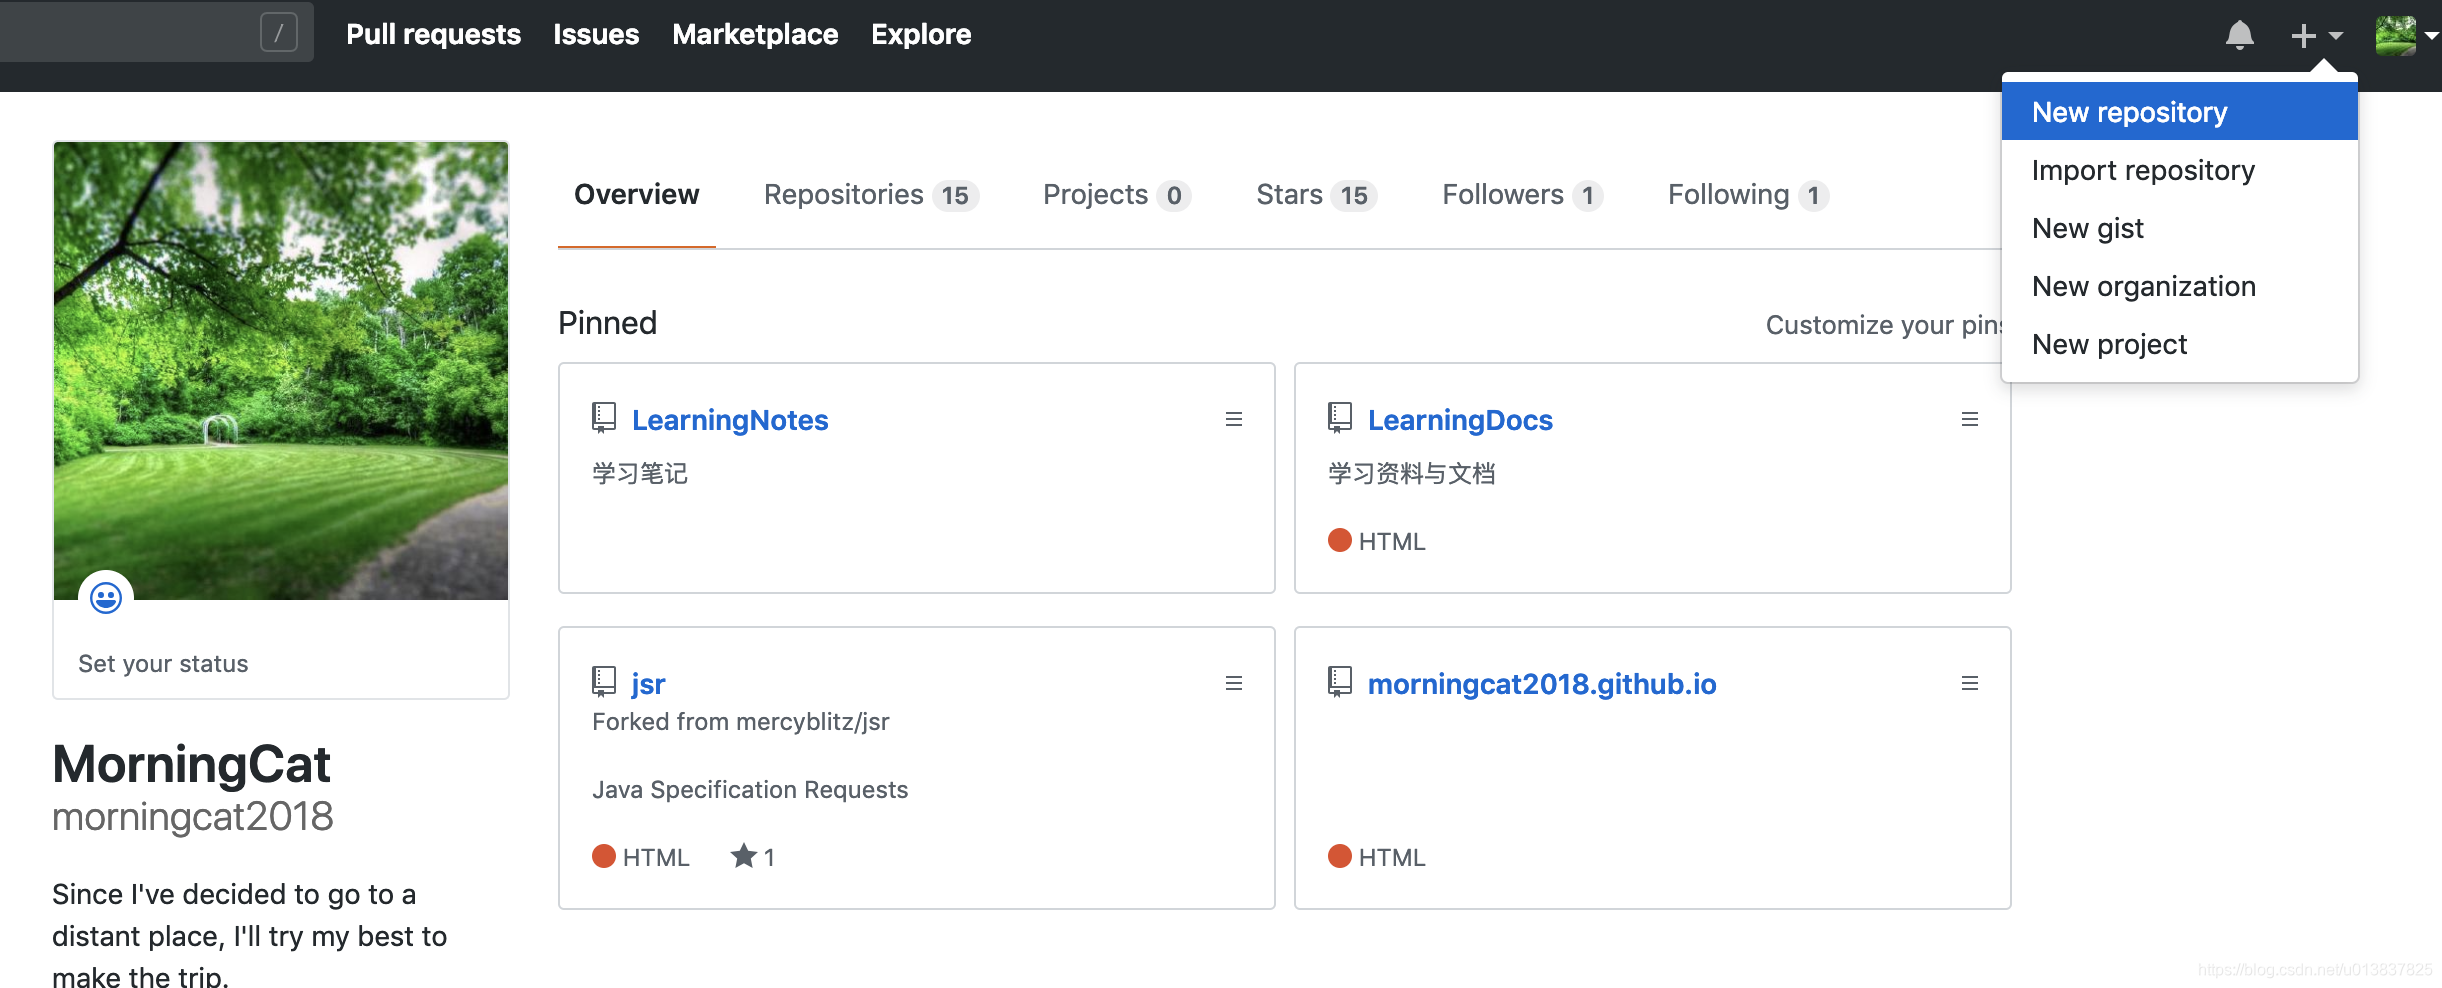Click the Pinned section heading
The height and width of the screenshot is (988, 2442).
click(x=607, y=323)
